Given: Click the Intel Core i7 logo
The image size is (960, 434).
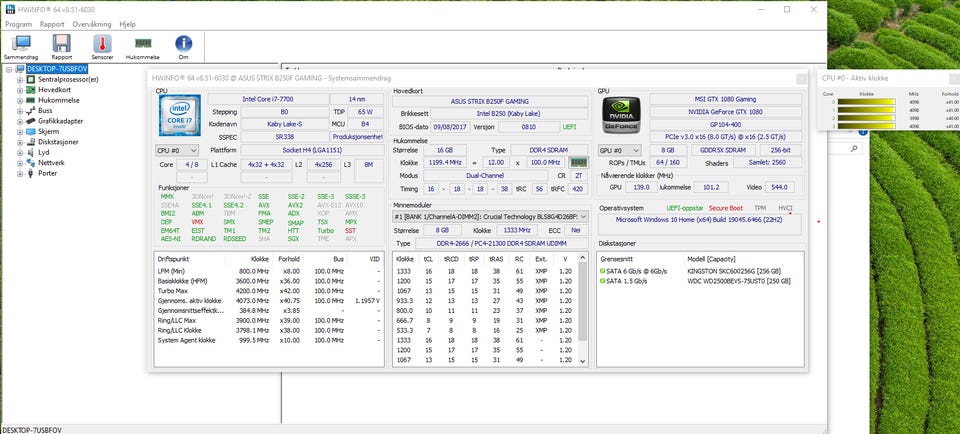Looking at the screenshot, I should pyautogui.click(x=179, y=115).
